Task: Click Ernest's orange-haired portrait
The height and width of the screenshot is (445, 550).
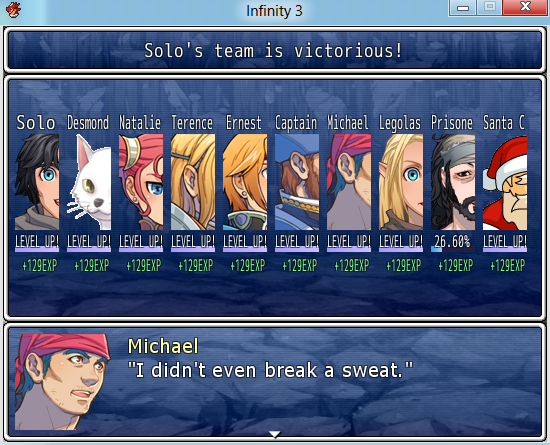Action: click(245, 182)
